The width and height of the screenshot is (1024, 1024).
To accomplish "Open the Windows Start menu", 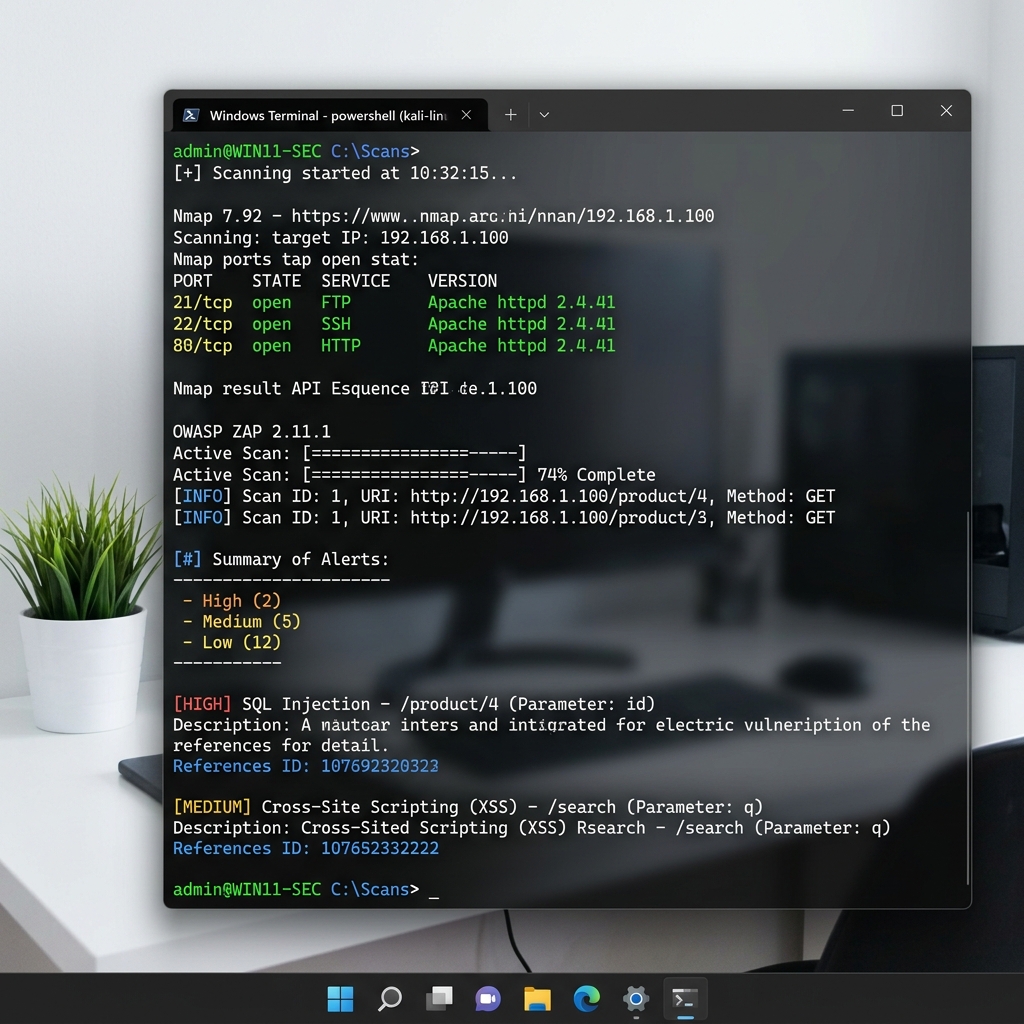I will 340,999.
